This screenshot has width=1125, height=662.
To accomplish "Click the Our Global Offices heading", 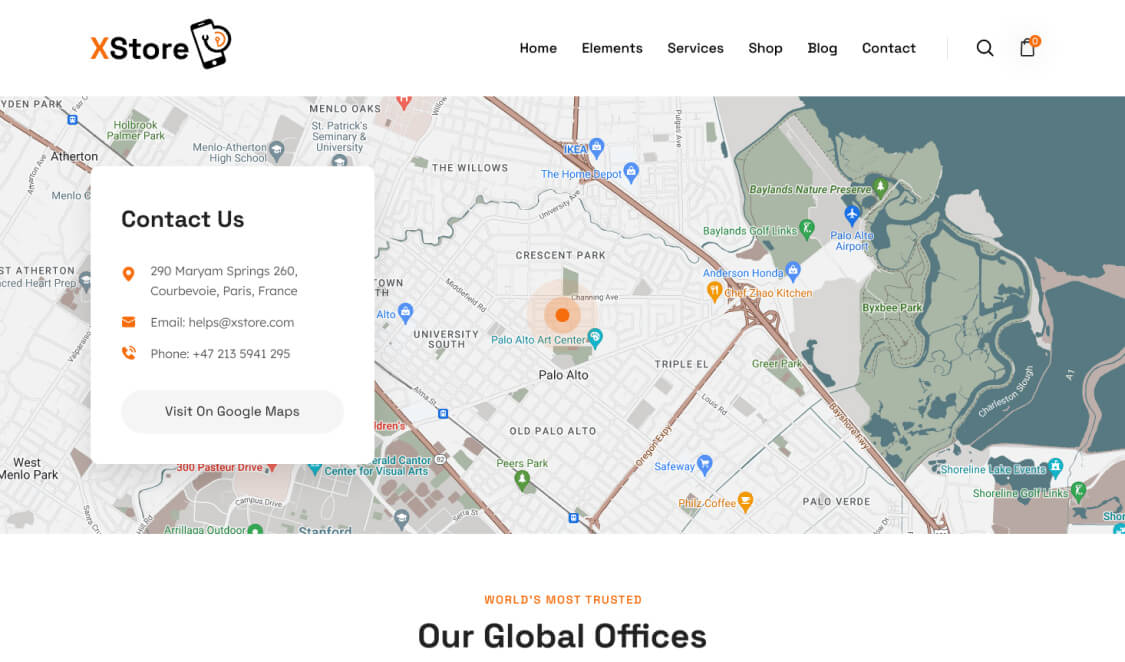I will [x=562, y=635].
